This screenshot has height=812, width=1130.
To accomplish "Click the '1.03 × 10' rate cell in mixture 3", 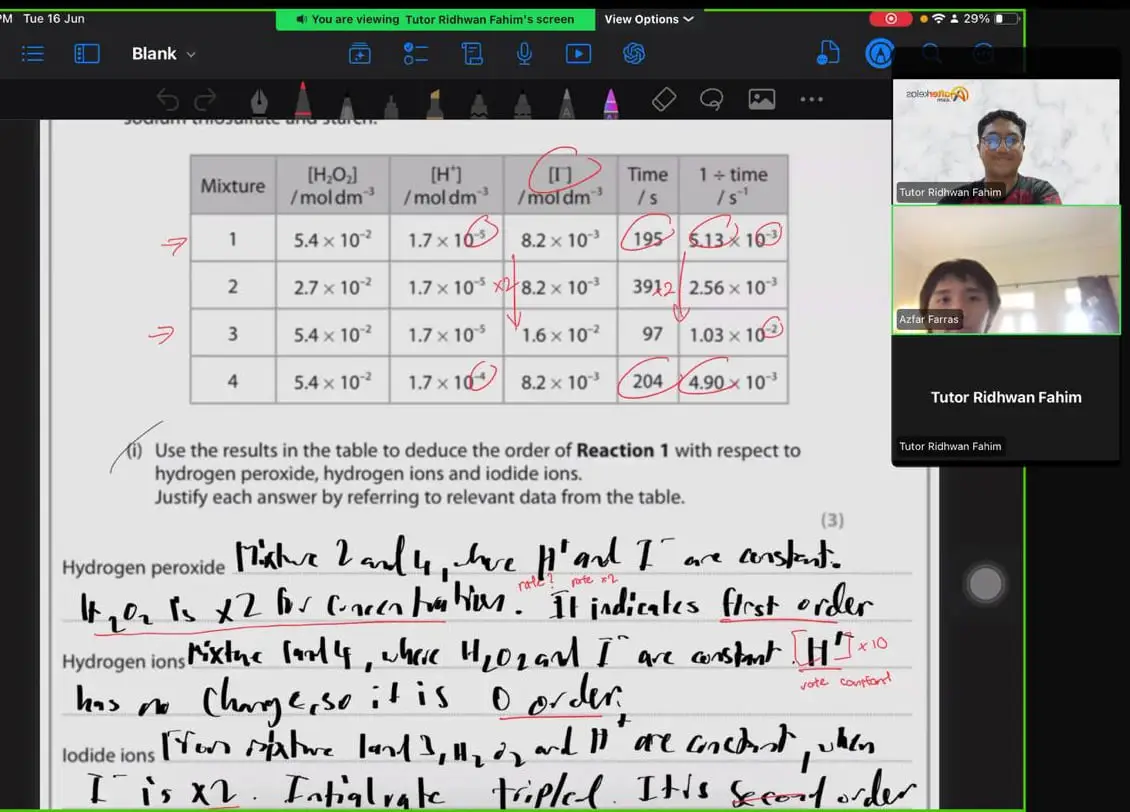I will [x=733, y=334].
